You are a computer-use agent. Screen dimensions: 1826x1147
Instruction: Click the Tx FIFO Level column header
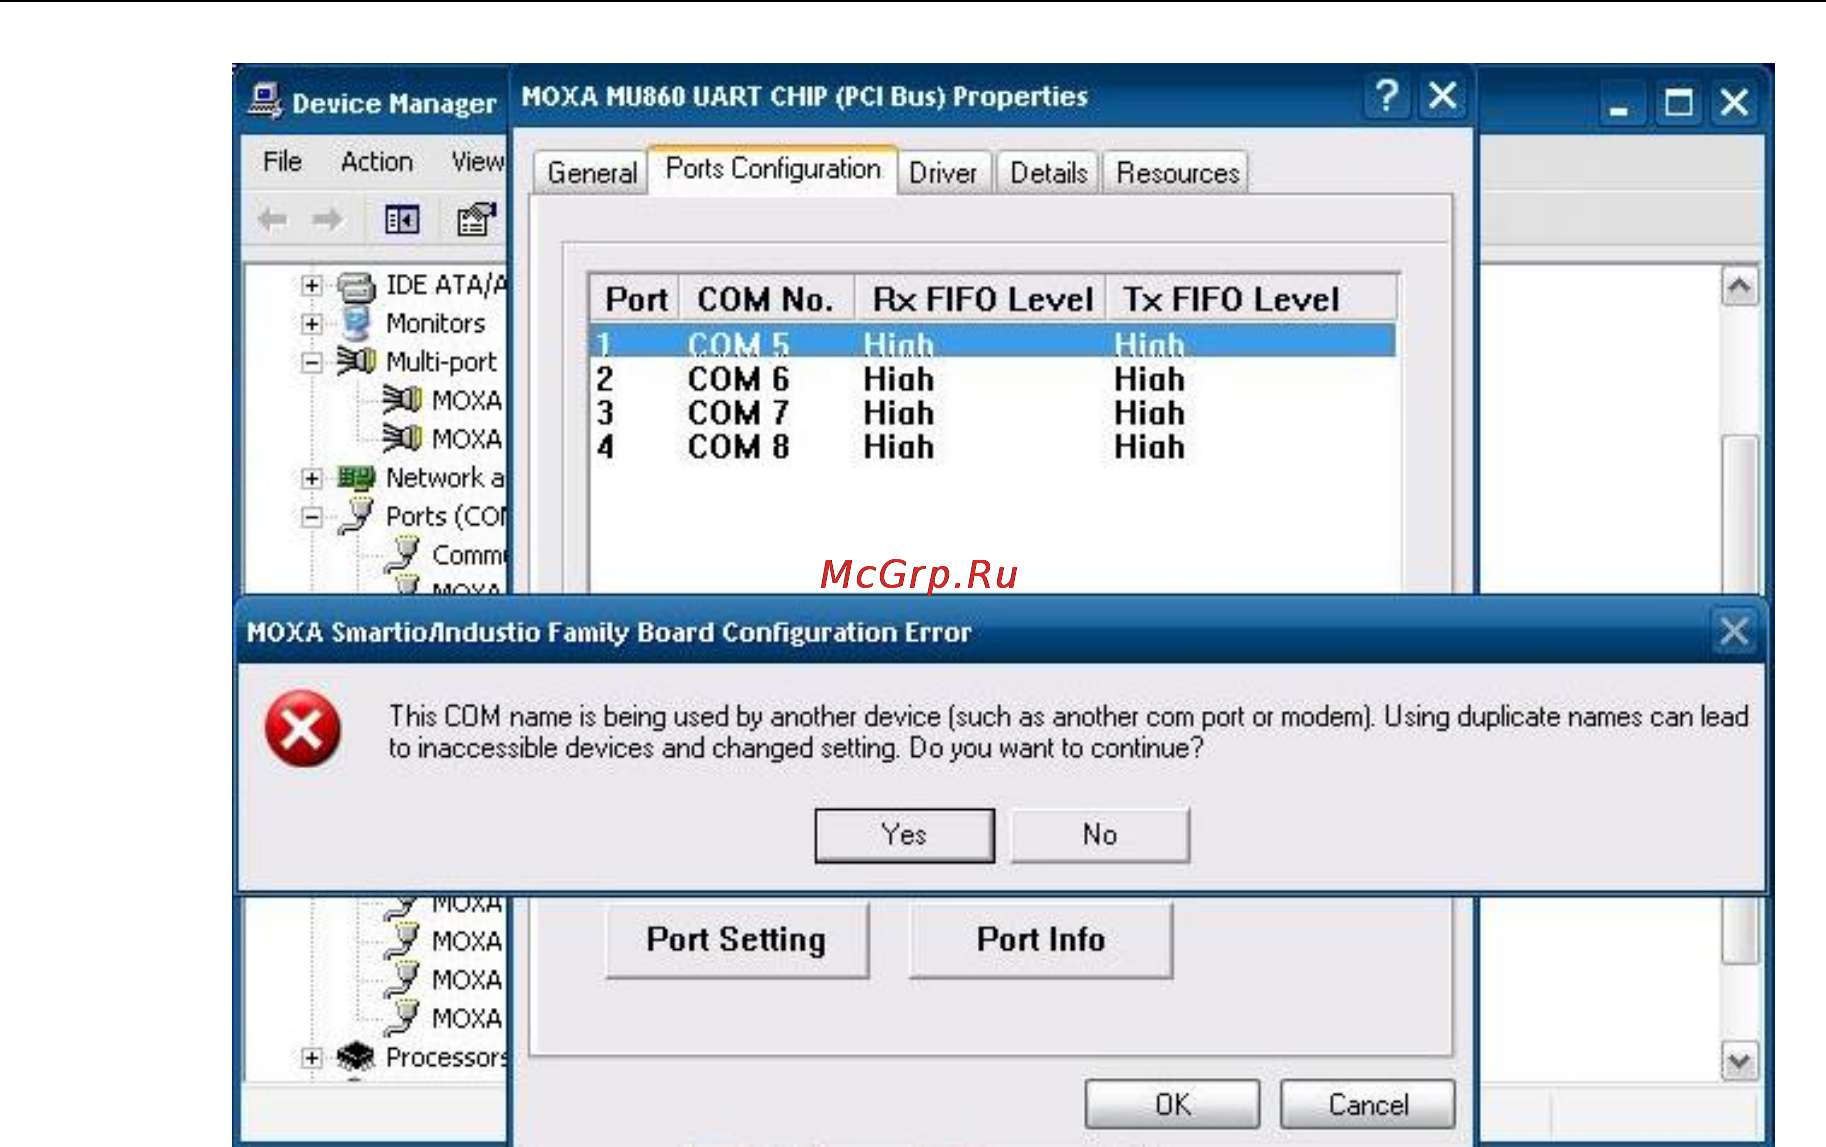pyautogui.click(x=1250, y=299)
